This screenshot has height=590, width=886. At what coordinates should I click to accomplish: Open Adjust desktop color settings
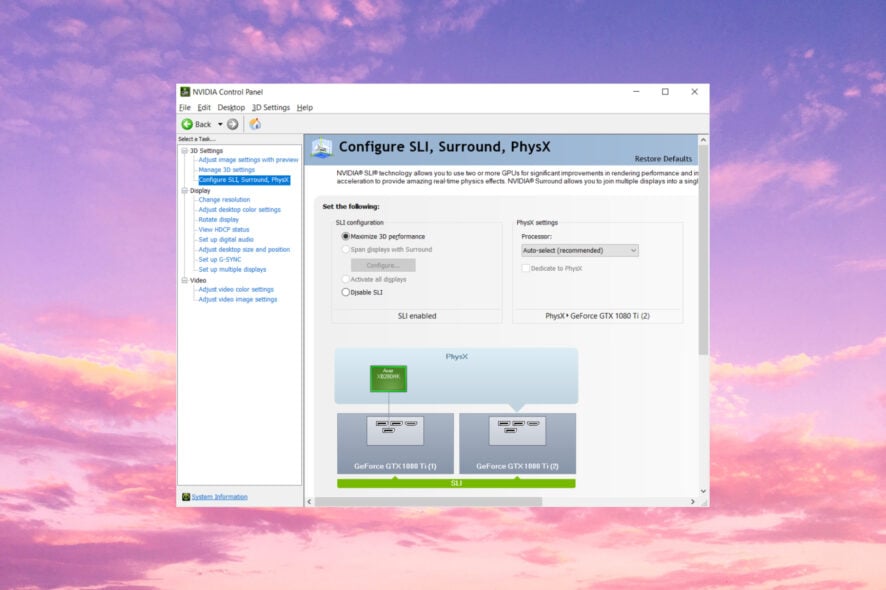tap(240, 210)
